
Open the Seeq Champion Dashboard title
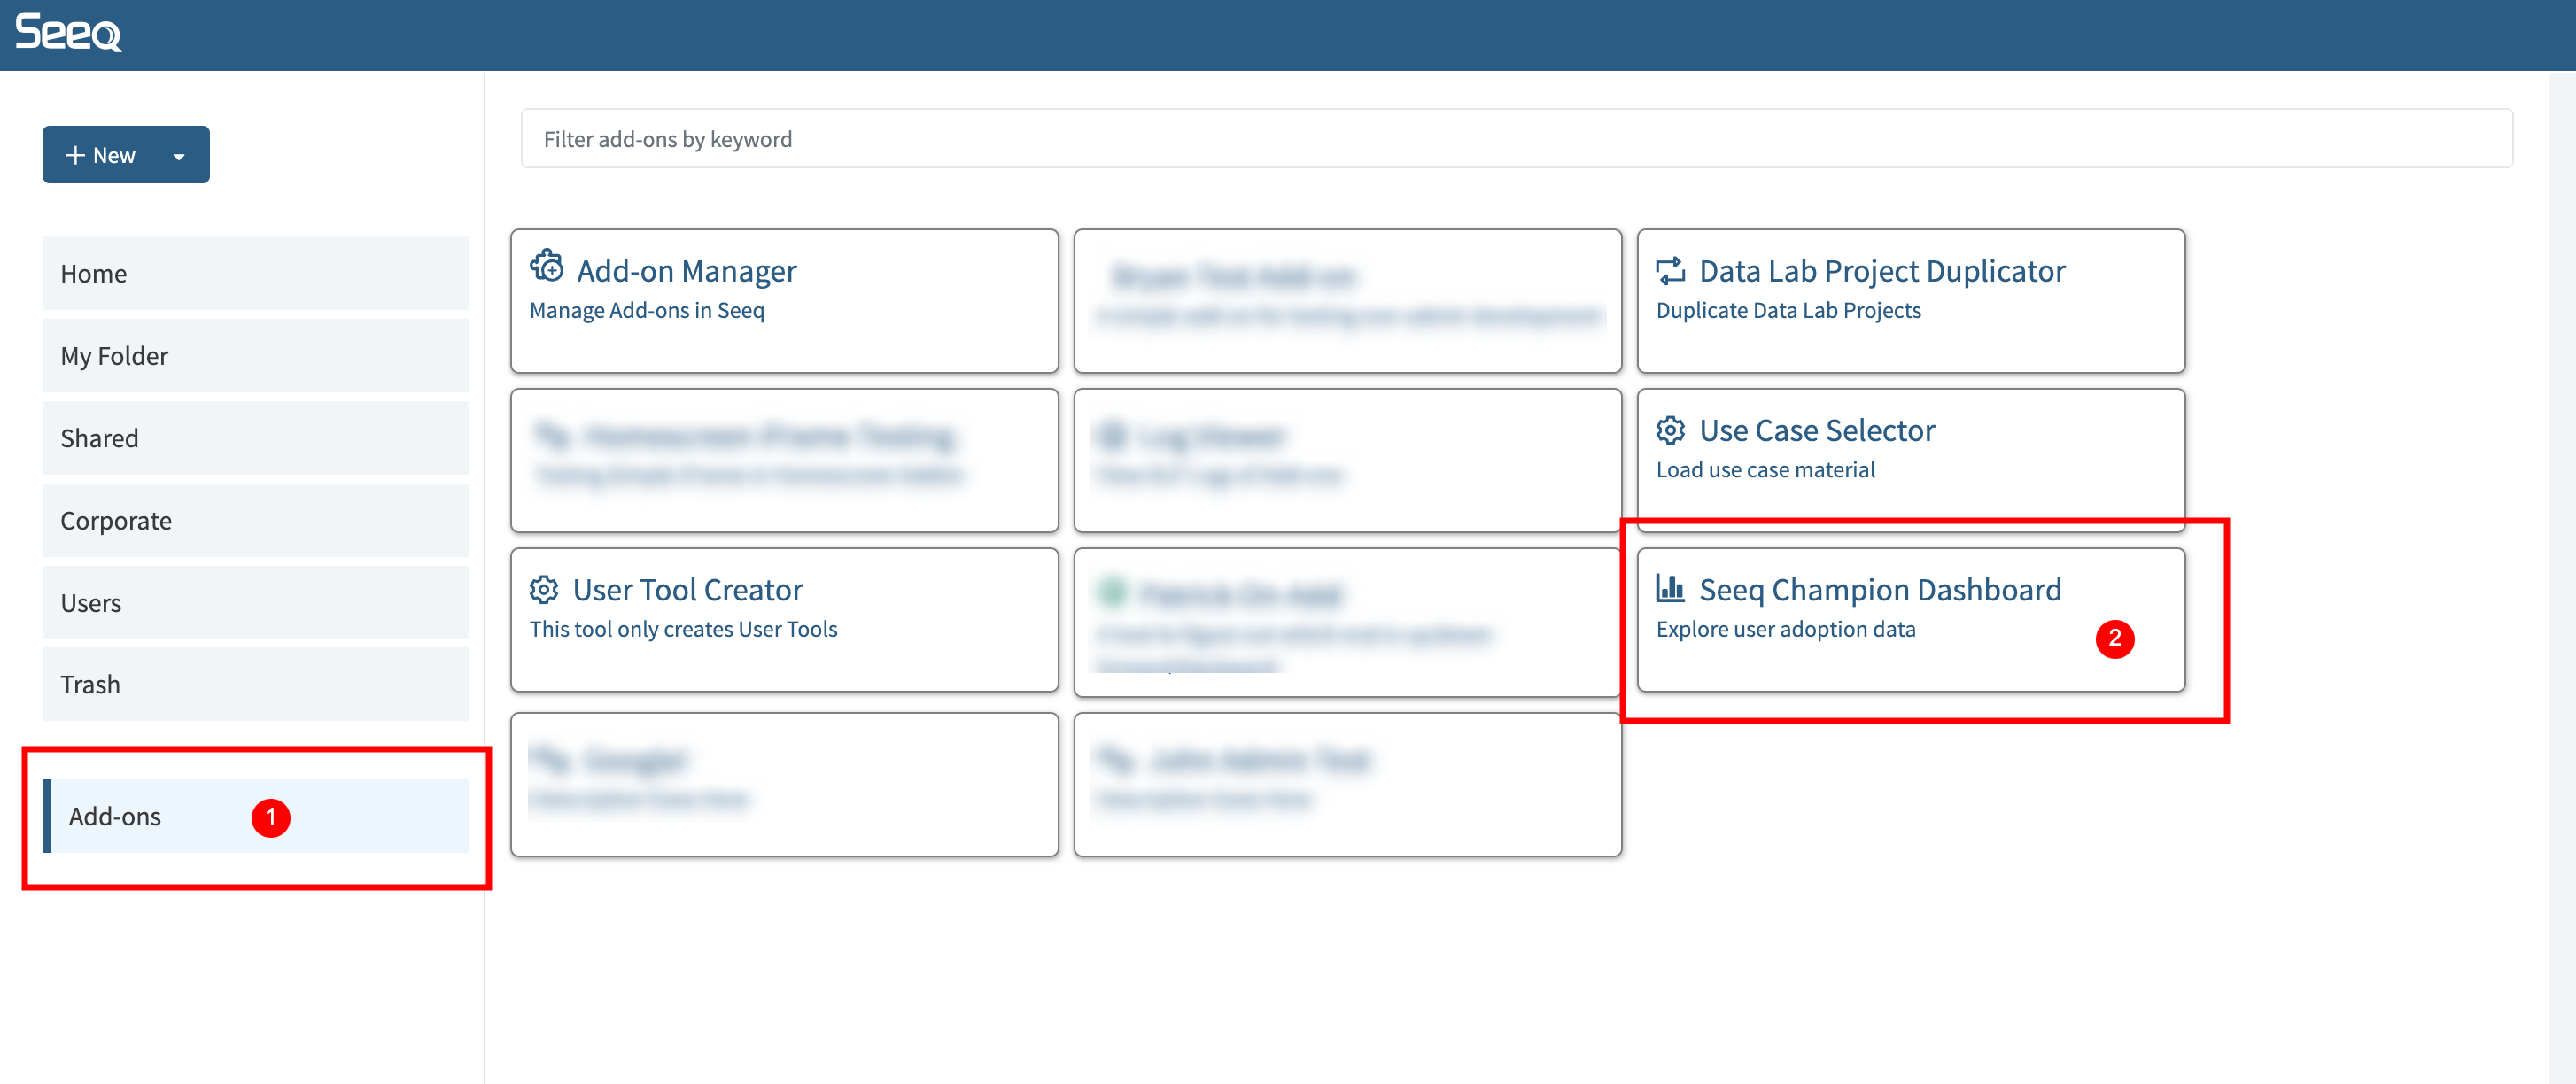(1880, 589)
